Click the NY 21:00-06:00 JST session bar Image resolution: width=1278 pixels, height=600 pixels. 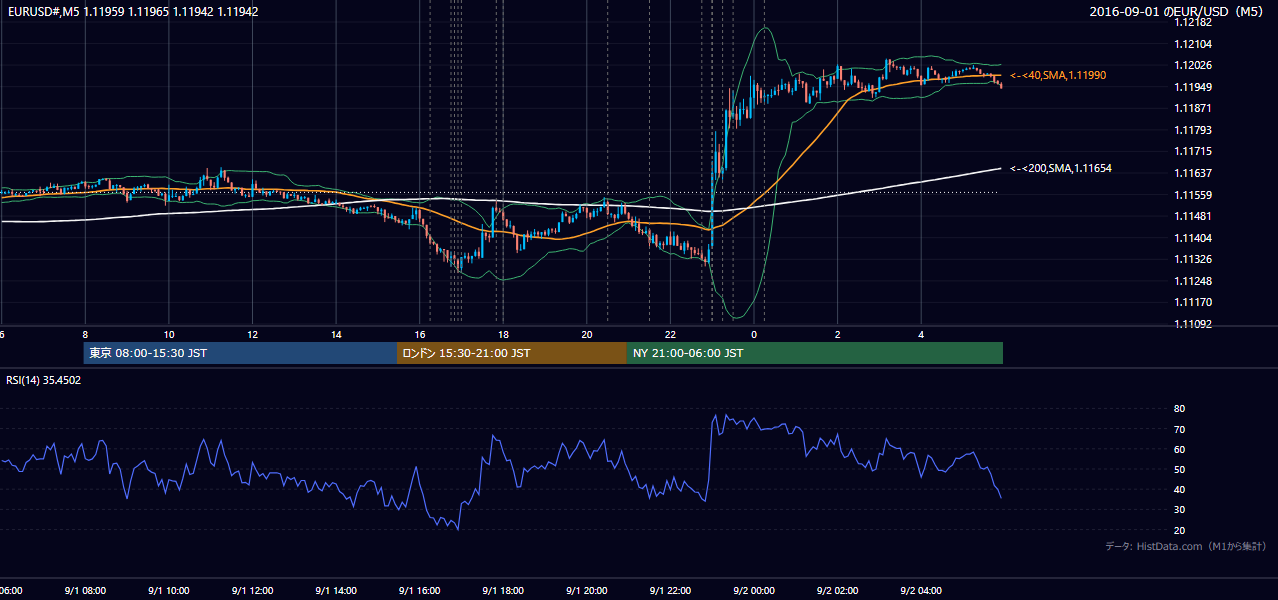tap(815, 353)
